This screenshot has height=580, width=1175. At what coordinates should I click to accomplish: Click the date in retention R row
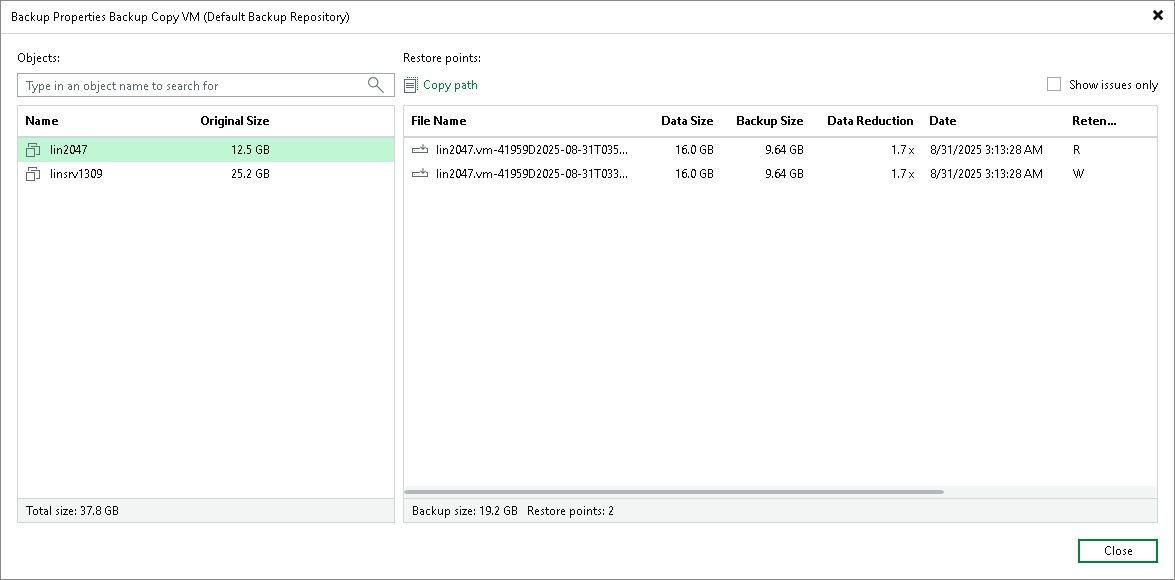click(986, 150)
